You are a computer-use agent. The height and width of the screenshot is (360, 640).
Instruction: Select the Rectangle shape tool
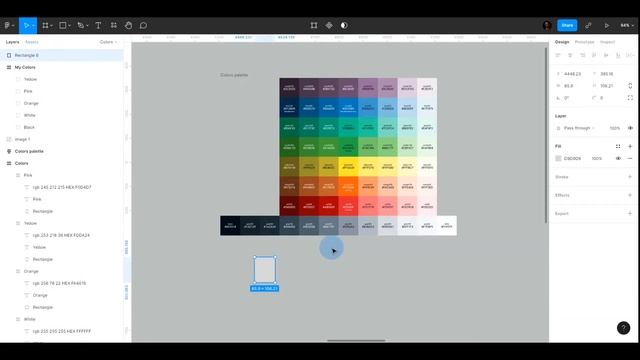[62, 25]
